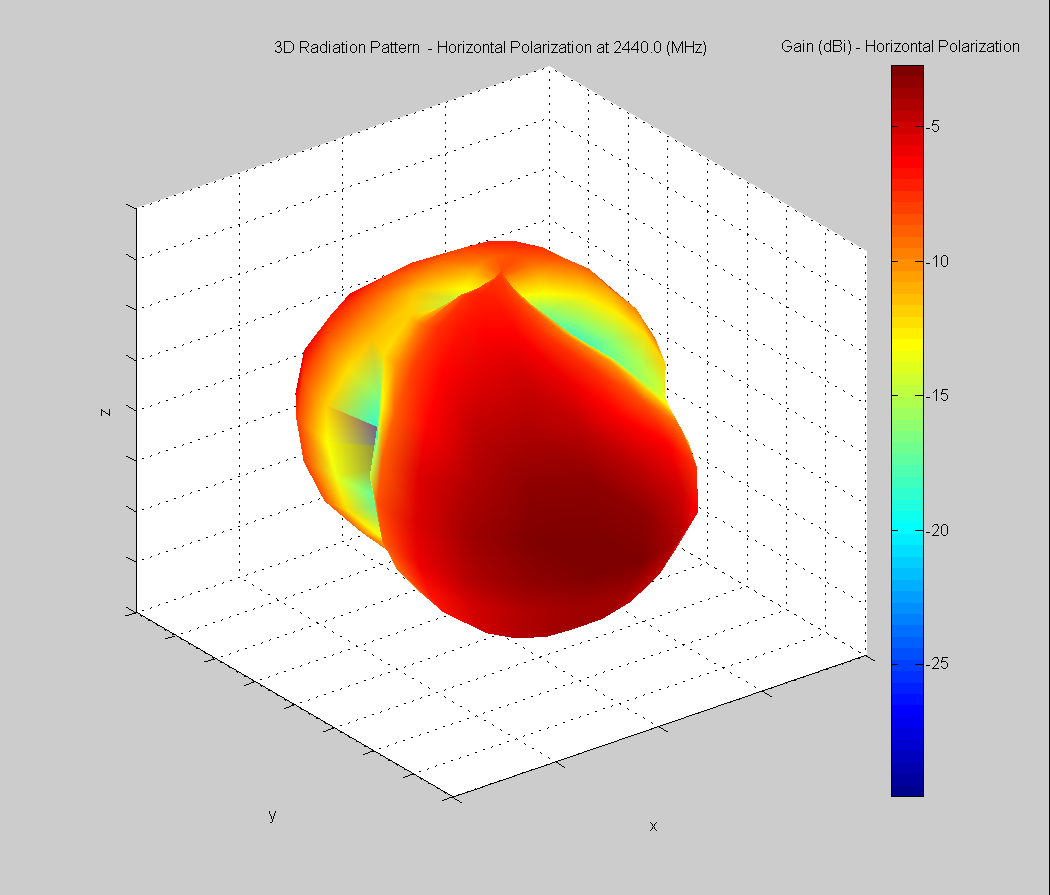Select the Gain (dBi) colorbar title
This screenshot has width=1050, height=895.
tap(899, 47)
